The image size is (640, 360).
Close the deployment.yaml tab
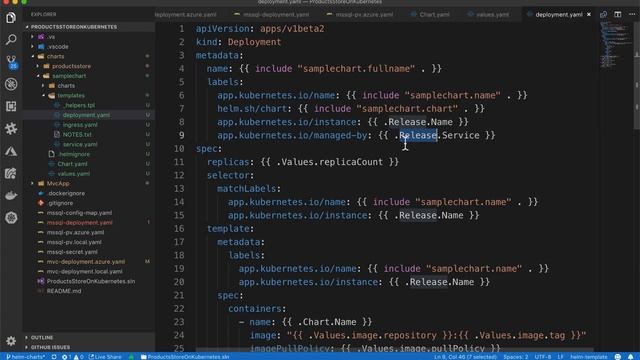[589, 14]
